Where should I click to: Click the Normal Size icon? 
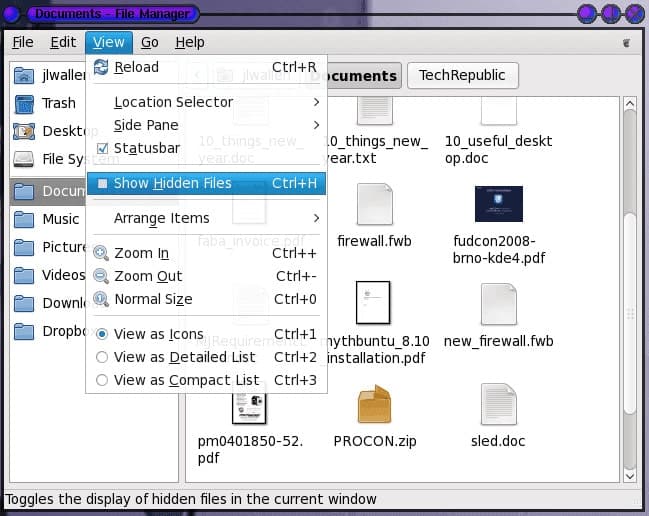[101, 299]
